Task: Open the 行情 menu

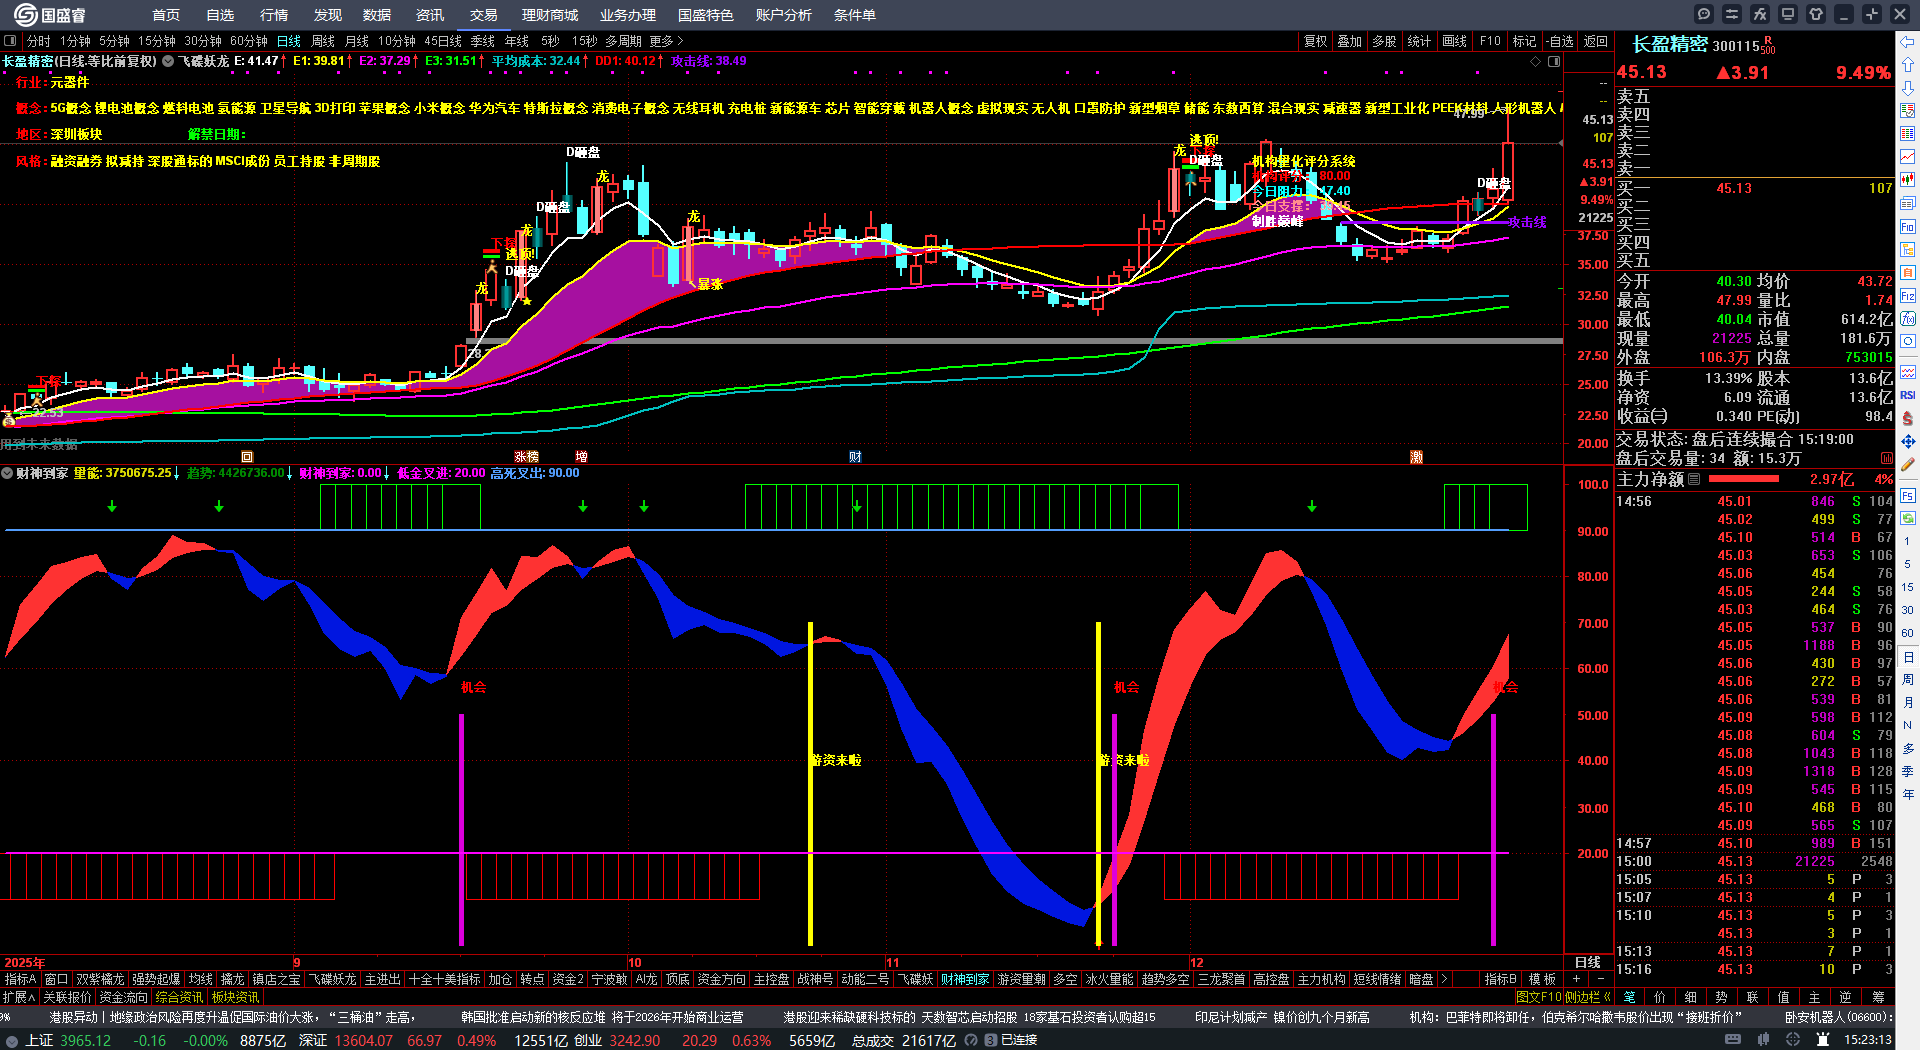Action: click(274, 15)
